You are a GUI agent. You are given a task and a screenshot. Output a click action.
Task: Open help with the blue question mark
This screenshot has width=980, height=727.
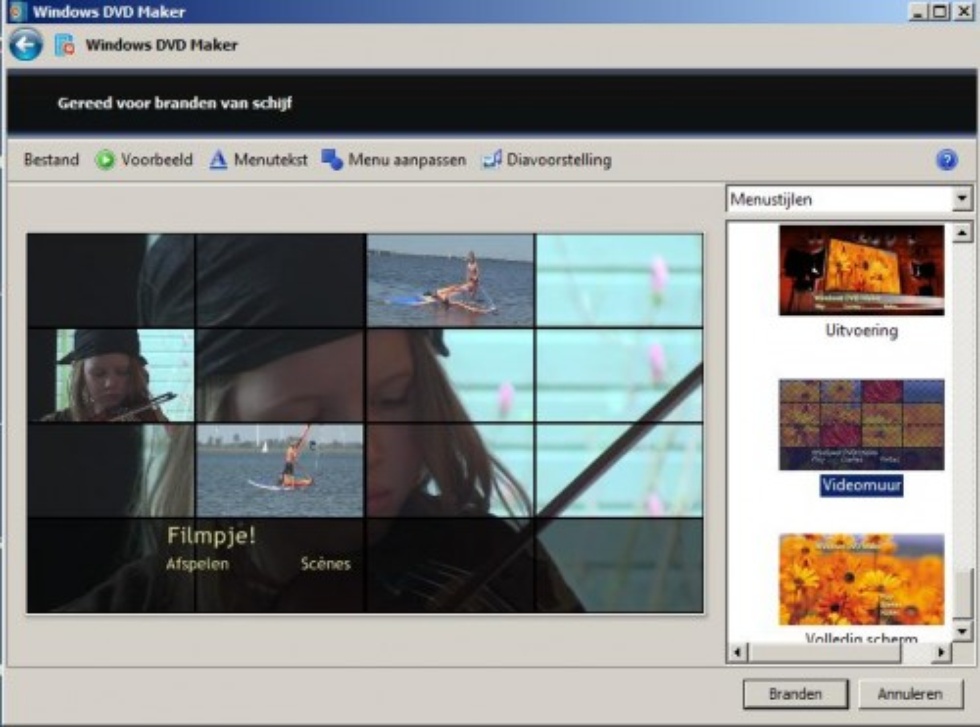946,160
